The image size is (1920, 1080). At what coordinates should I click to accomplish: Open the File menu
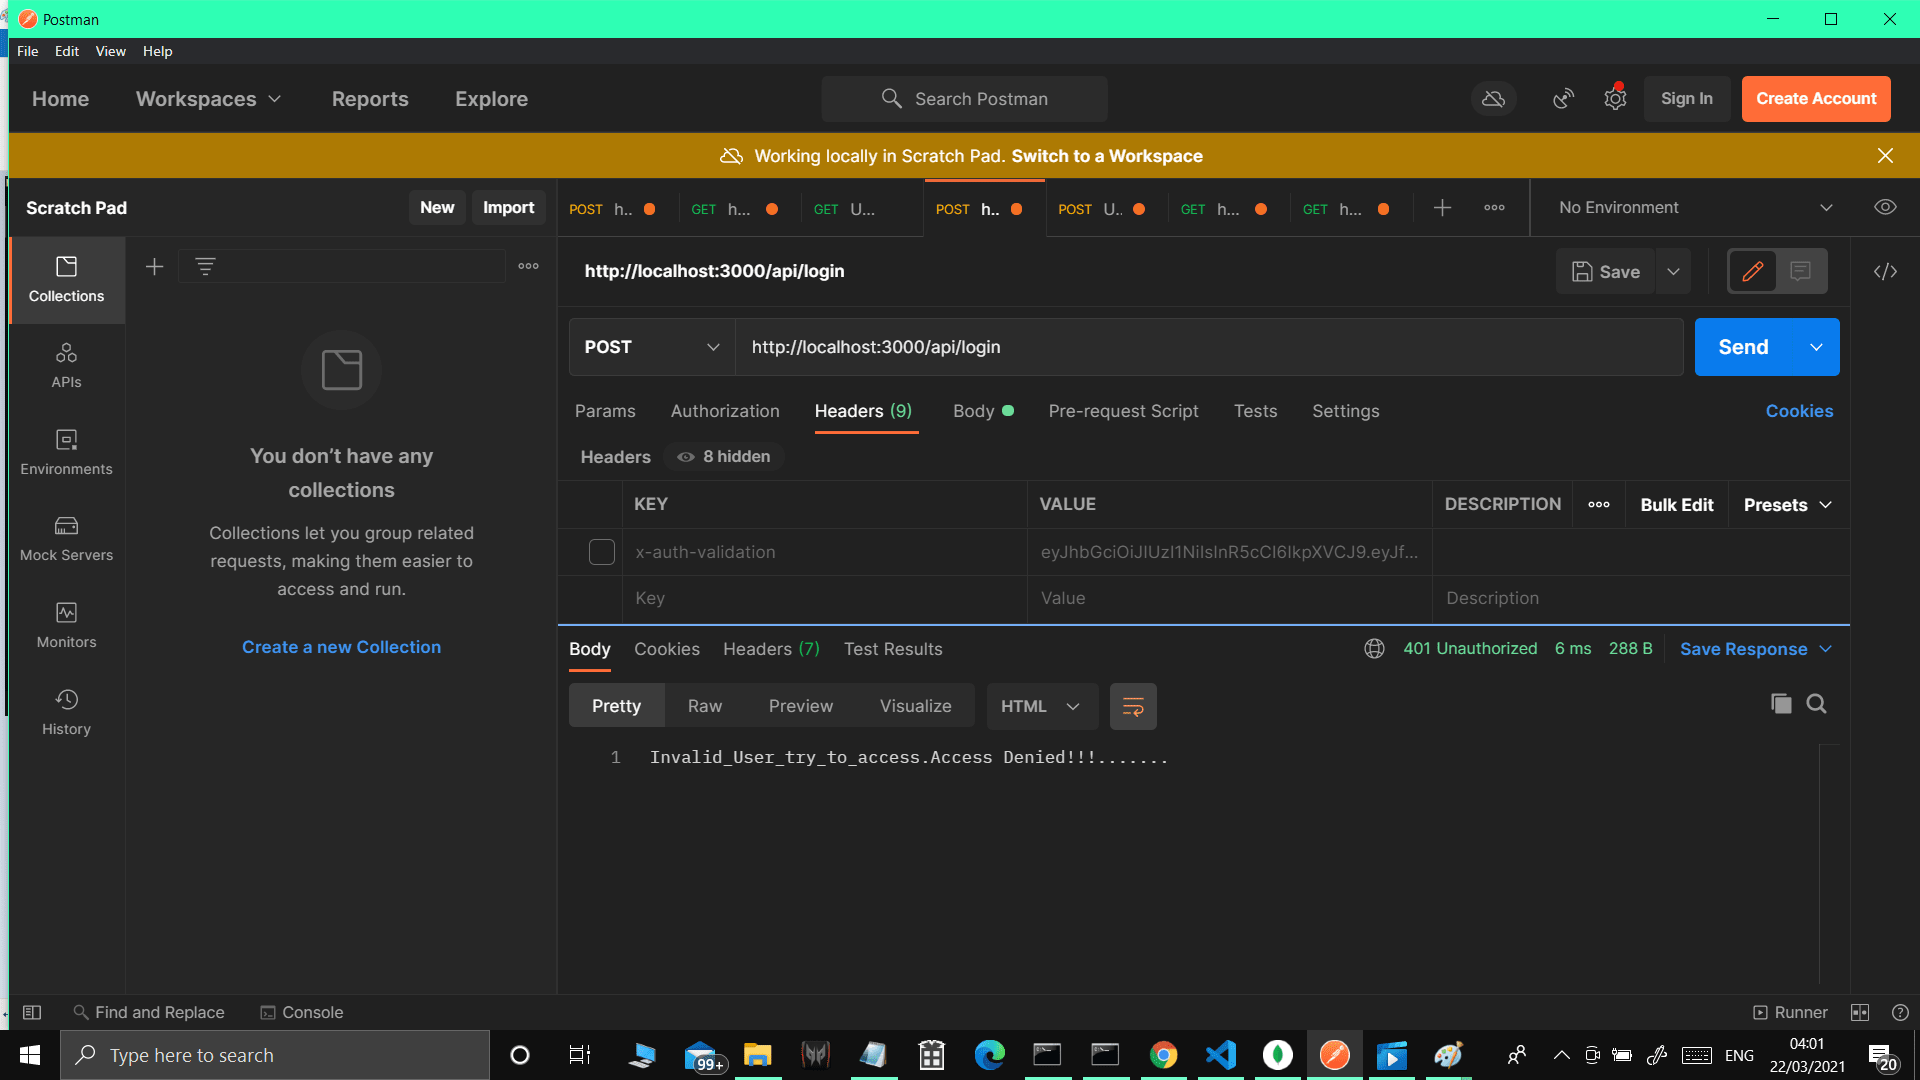coord(28,51)
